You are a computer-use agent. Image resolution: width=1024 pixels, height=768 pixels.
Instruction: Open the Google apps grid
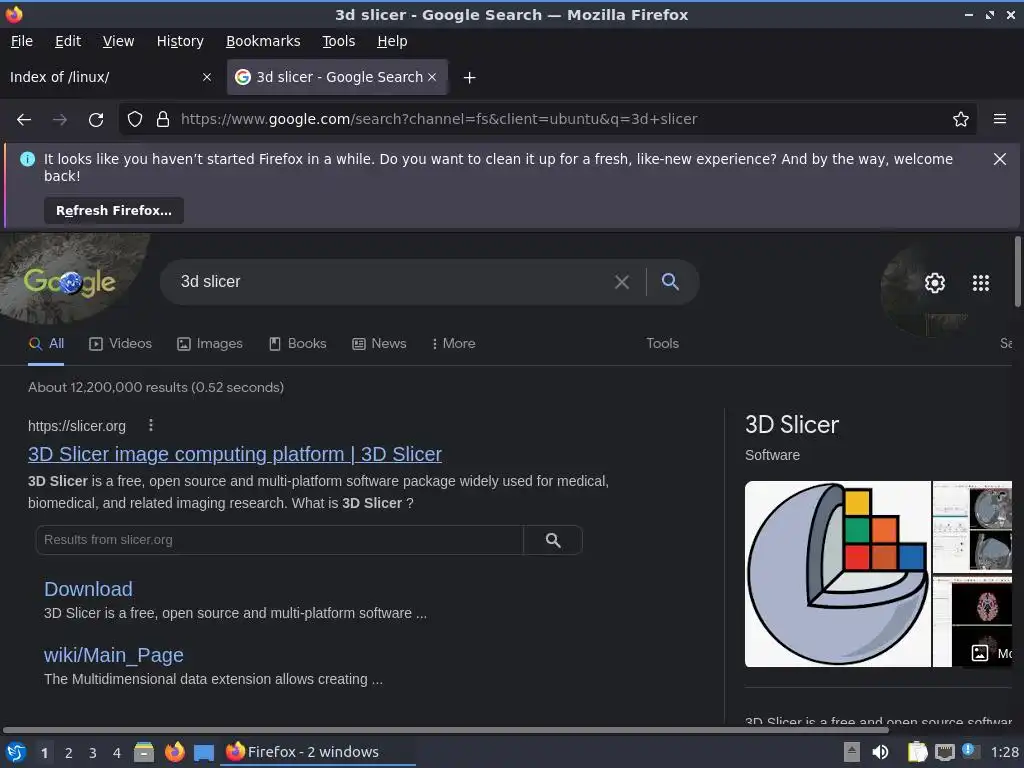tap(980, 283)
